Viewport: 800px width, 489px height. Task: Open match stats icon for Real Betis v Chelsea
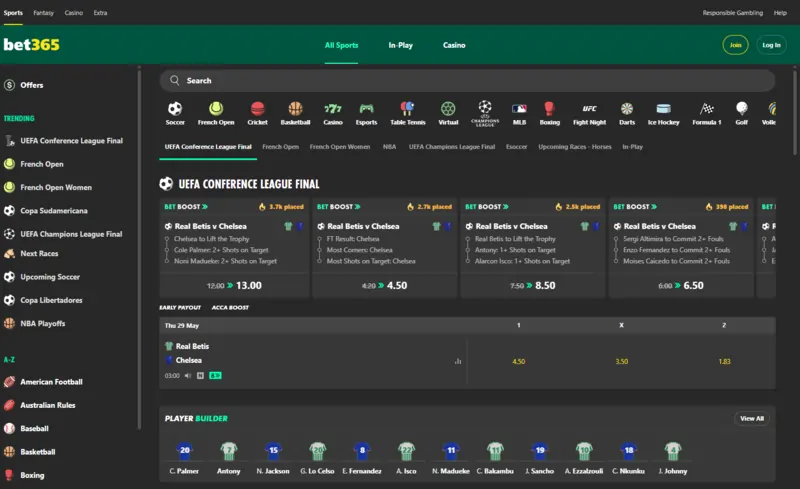click(458, 361)
